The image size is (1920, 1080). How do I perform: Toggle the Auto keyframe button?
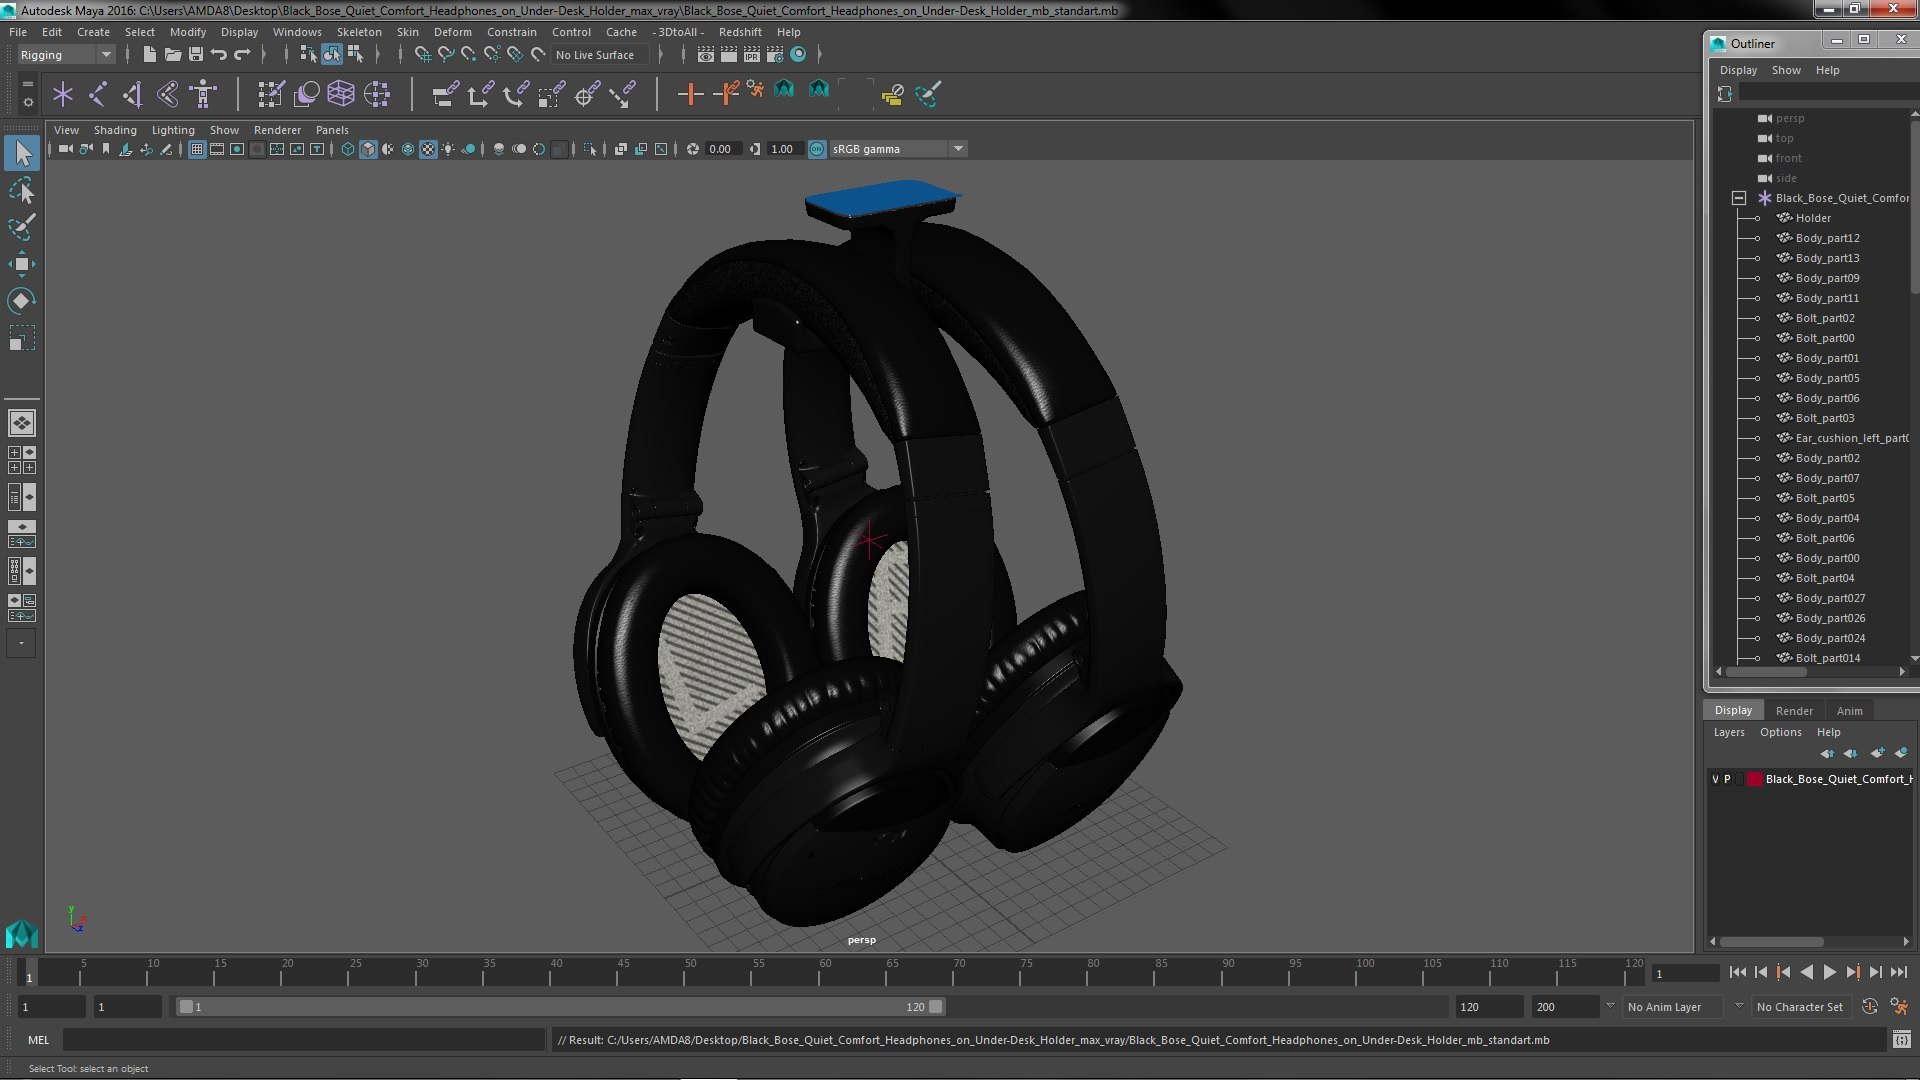click(x=1870, y=1007)
